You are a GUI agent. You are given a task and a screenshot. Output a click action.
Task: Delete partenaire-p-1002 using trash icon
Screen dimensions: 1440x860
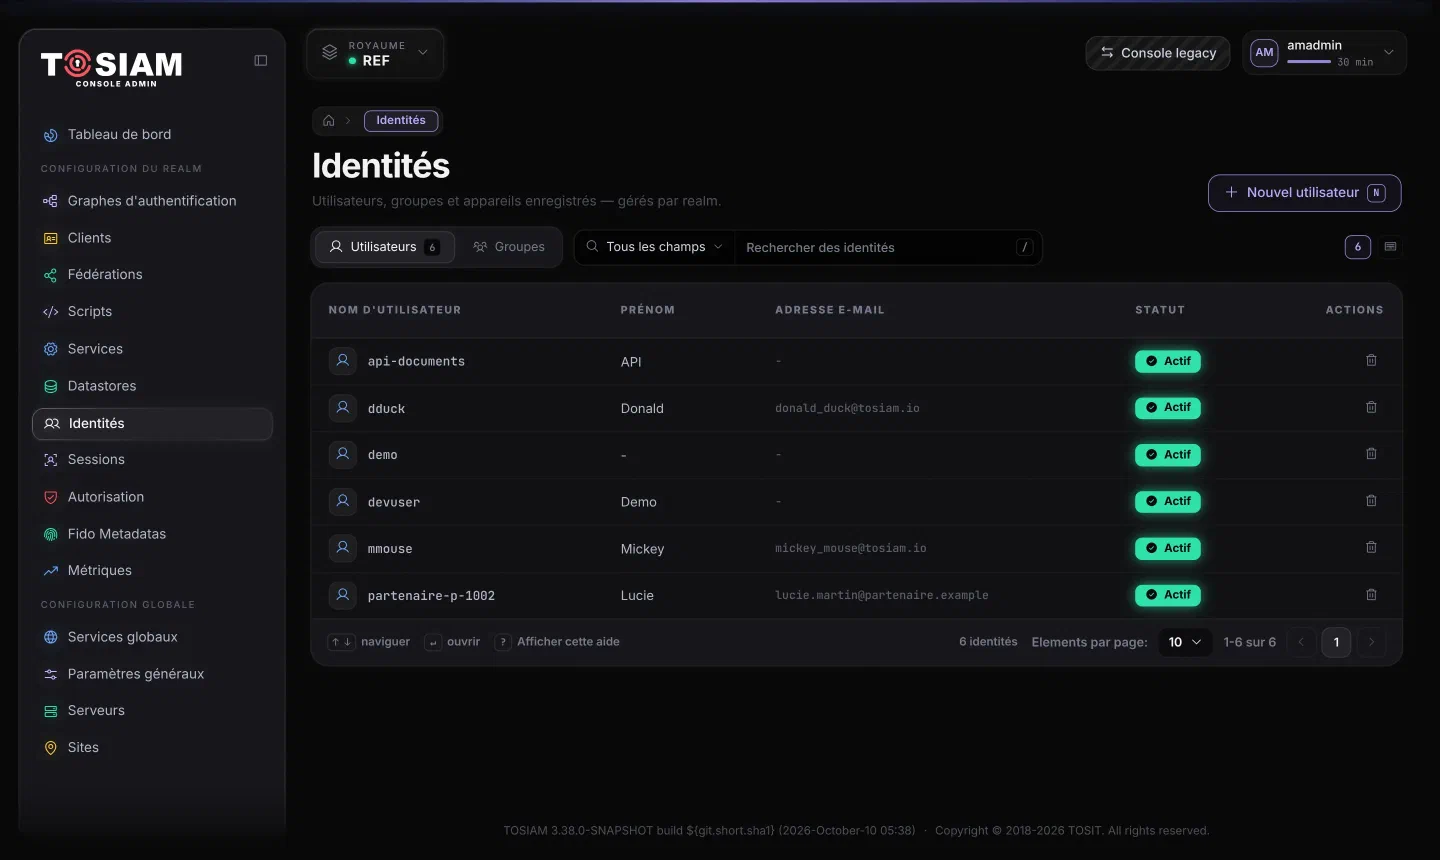pos(1371,594)
